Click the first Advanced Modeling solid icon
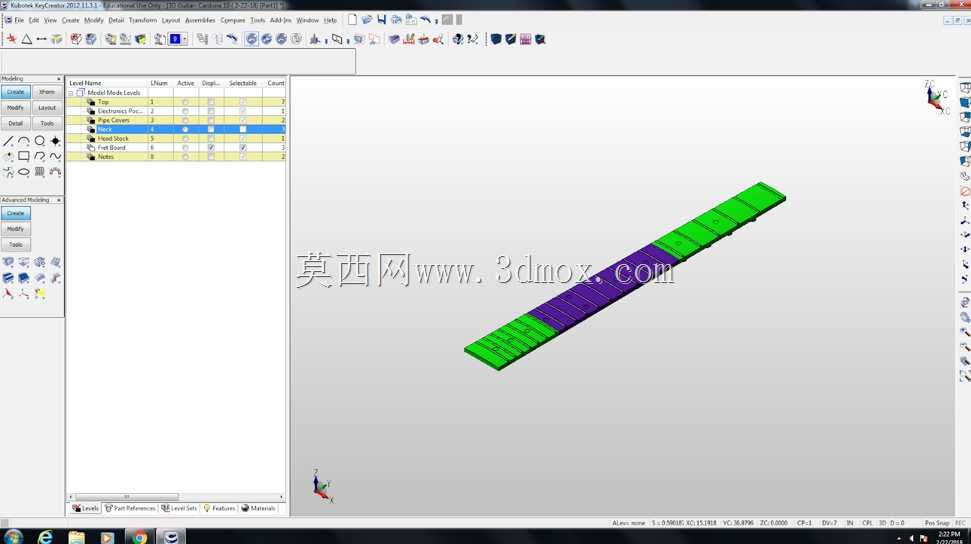Image resolution: width=971 pixels, height=544 pixels. [8, 263]
